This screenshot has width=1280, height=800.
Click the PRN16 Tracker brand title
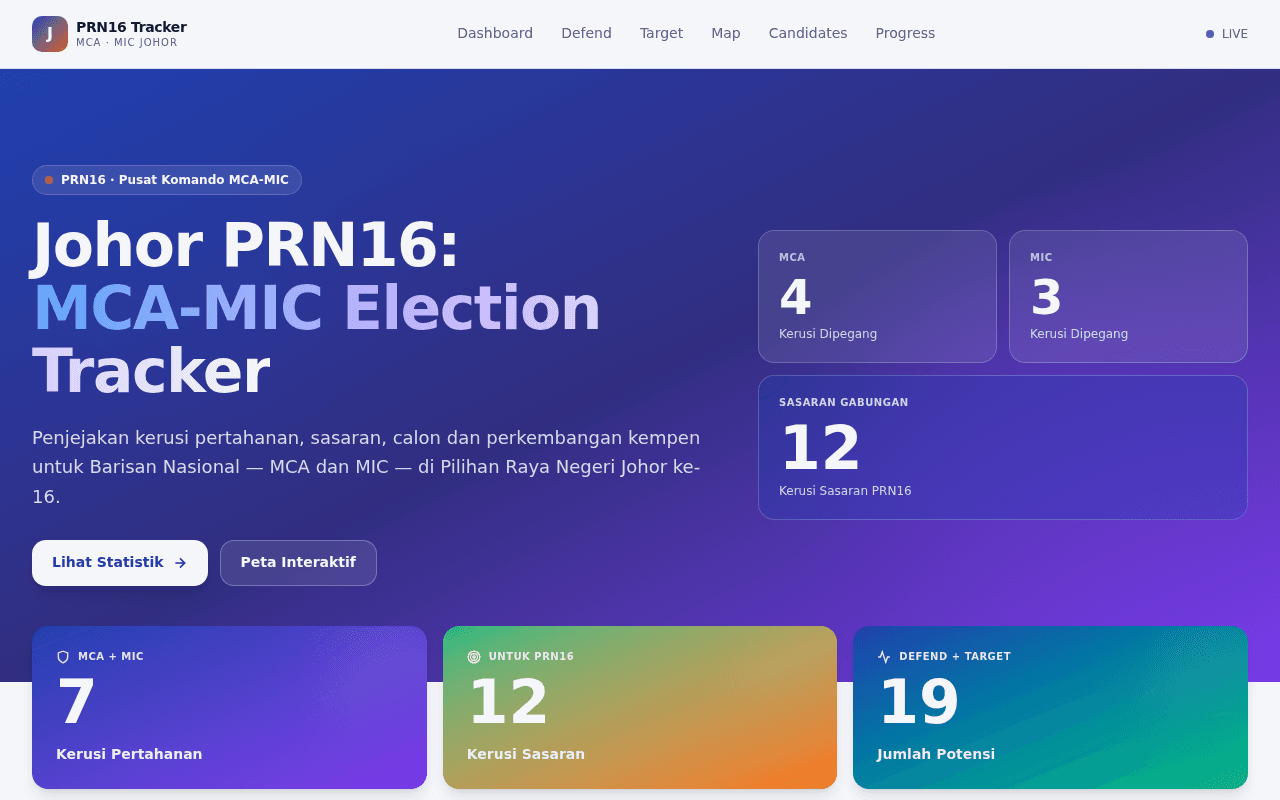(x=131, y=27)
